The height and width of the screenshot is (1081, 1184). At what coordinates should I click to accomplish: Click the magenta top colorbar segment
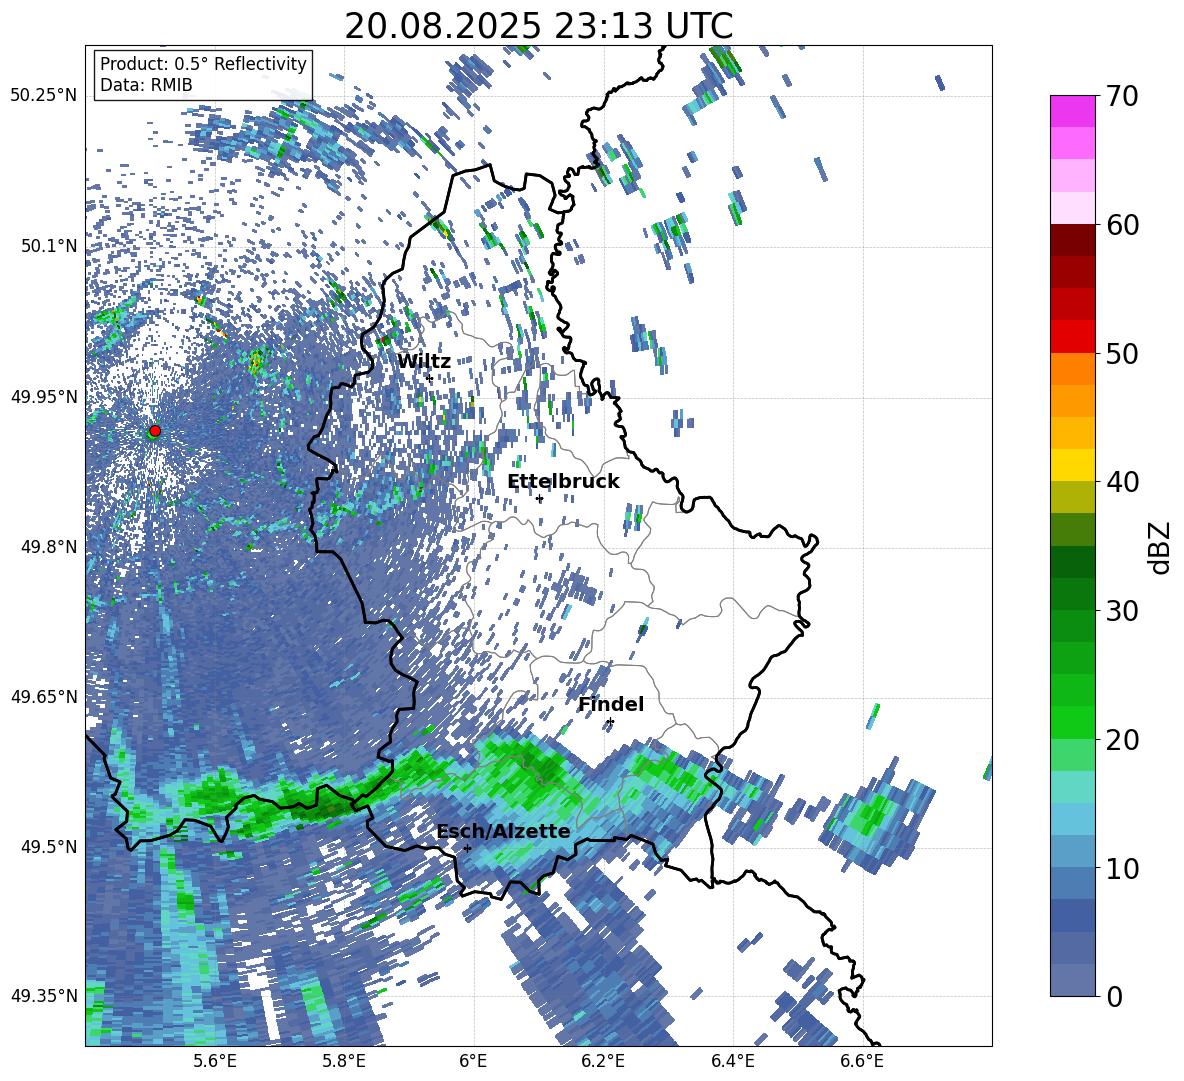[x=1072, y=111]
